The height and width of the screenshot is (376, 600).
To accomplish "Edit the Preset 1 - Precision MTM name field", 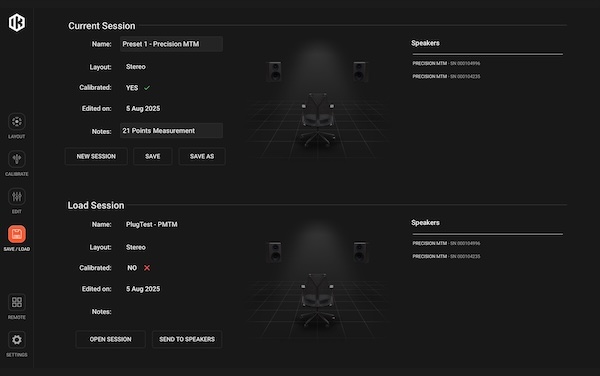I will coord(171,44).
